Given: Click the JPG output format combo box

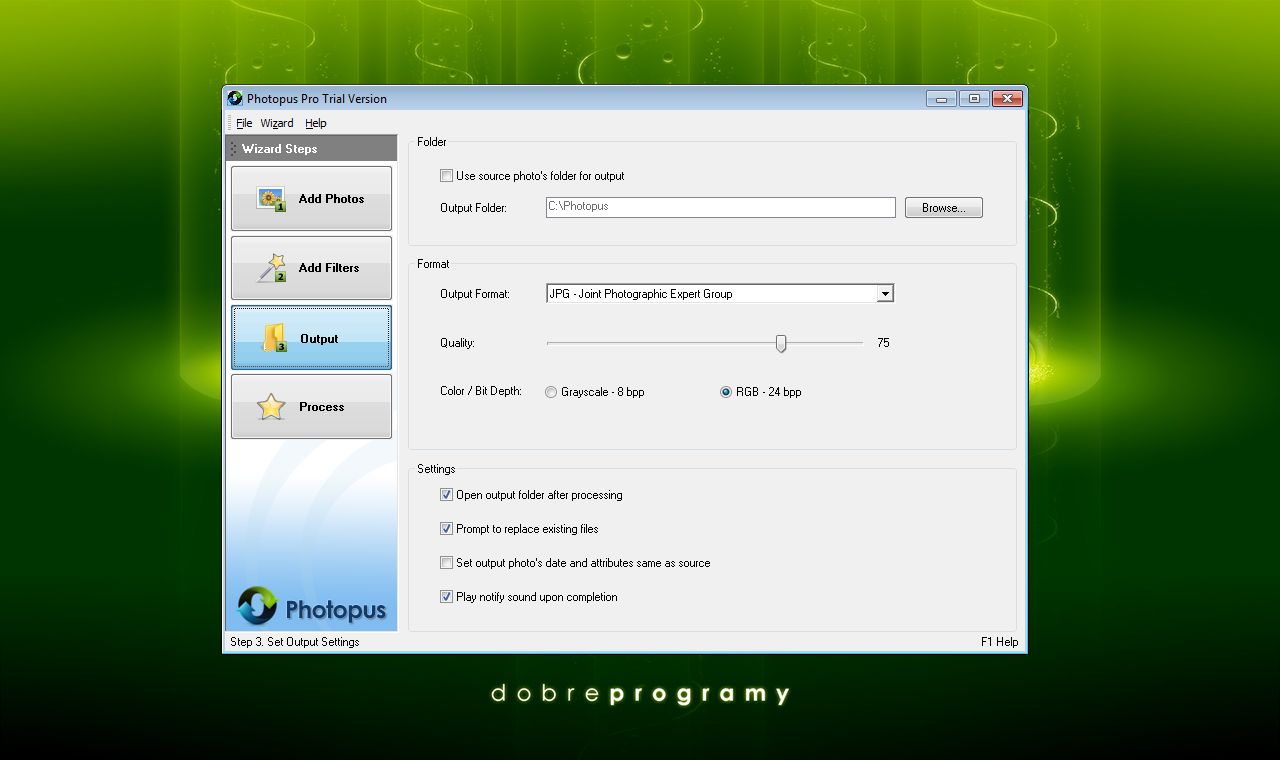Looking at the screenshot, I should (x=719, y=294).
